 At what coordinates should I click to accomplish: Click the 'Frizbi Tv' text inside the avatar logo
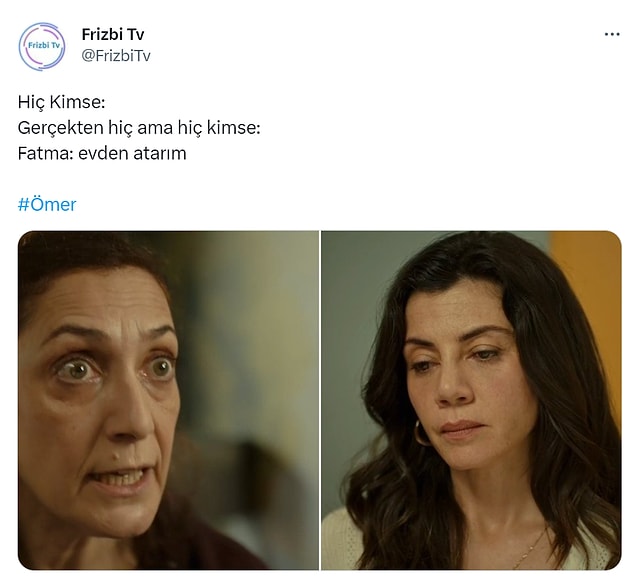coord(44,45)
